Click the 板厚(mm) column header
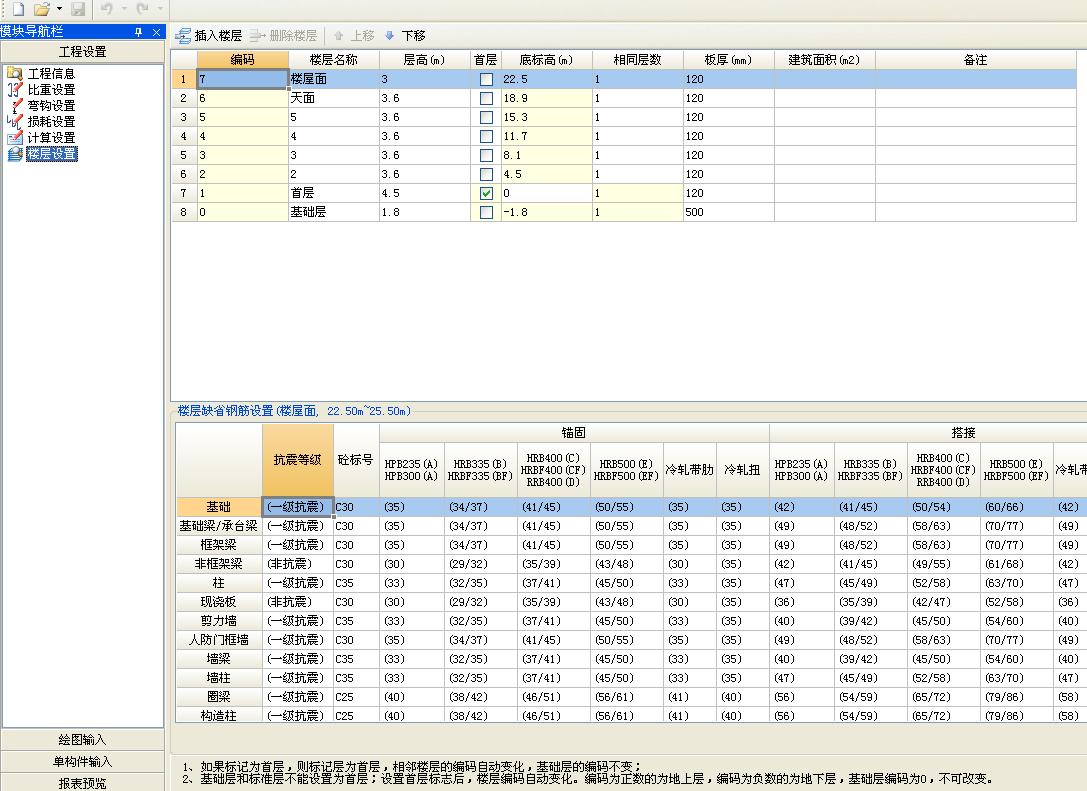 728,60
